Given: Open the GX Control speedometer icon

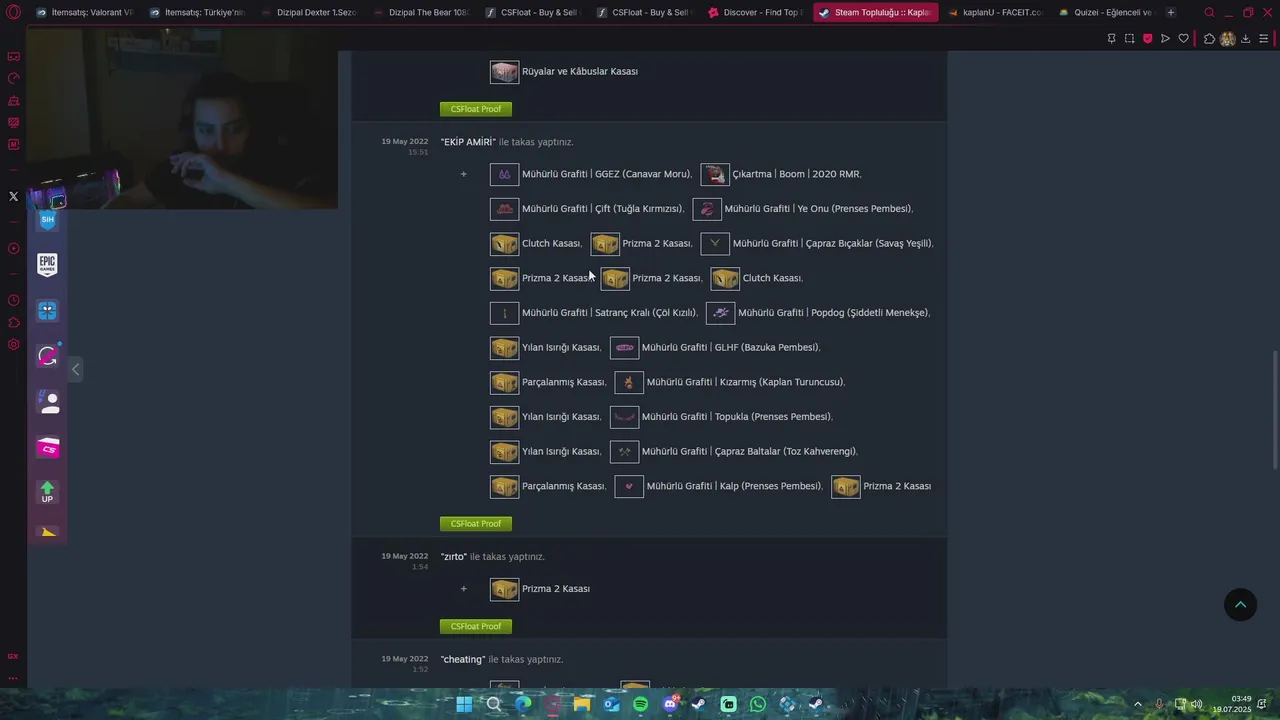Looking at the screenshot, I should coord(13,78).
